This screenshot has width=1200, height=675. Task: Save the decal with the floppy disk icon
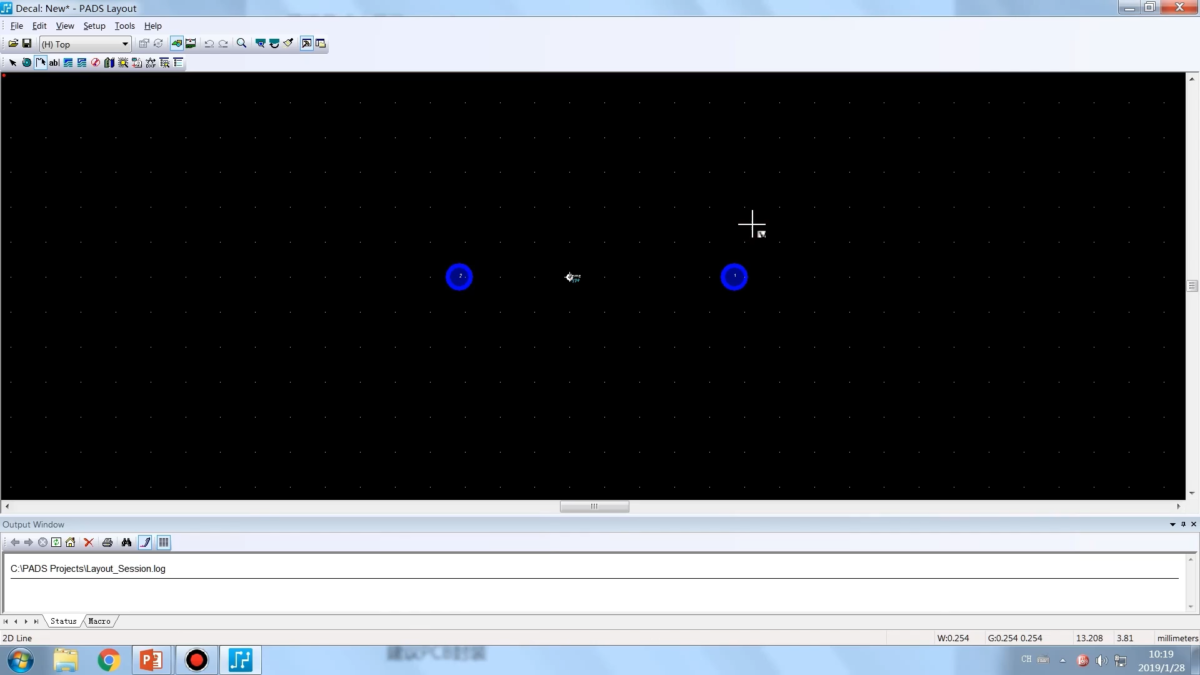tap(27, 44)
